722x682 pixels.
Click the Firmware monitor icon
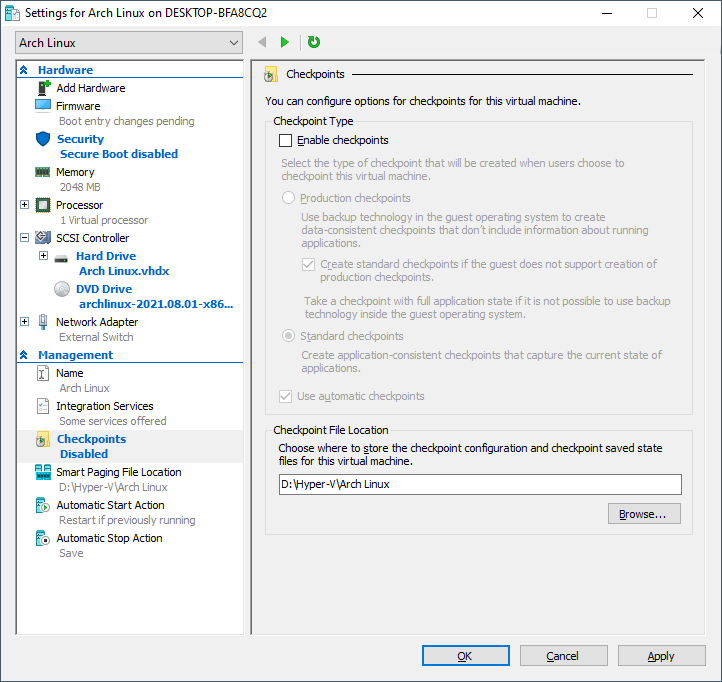(x=43, y=106)
